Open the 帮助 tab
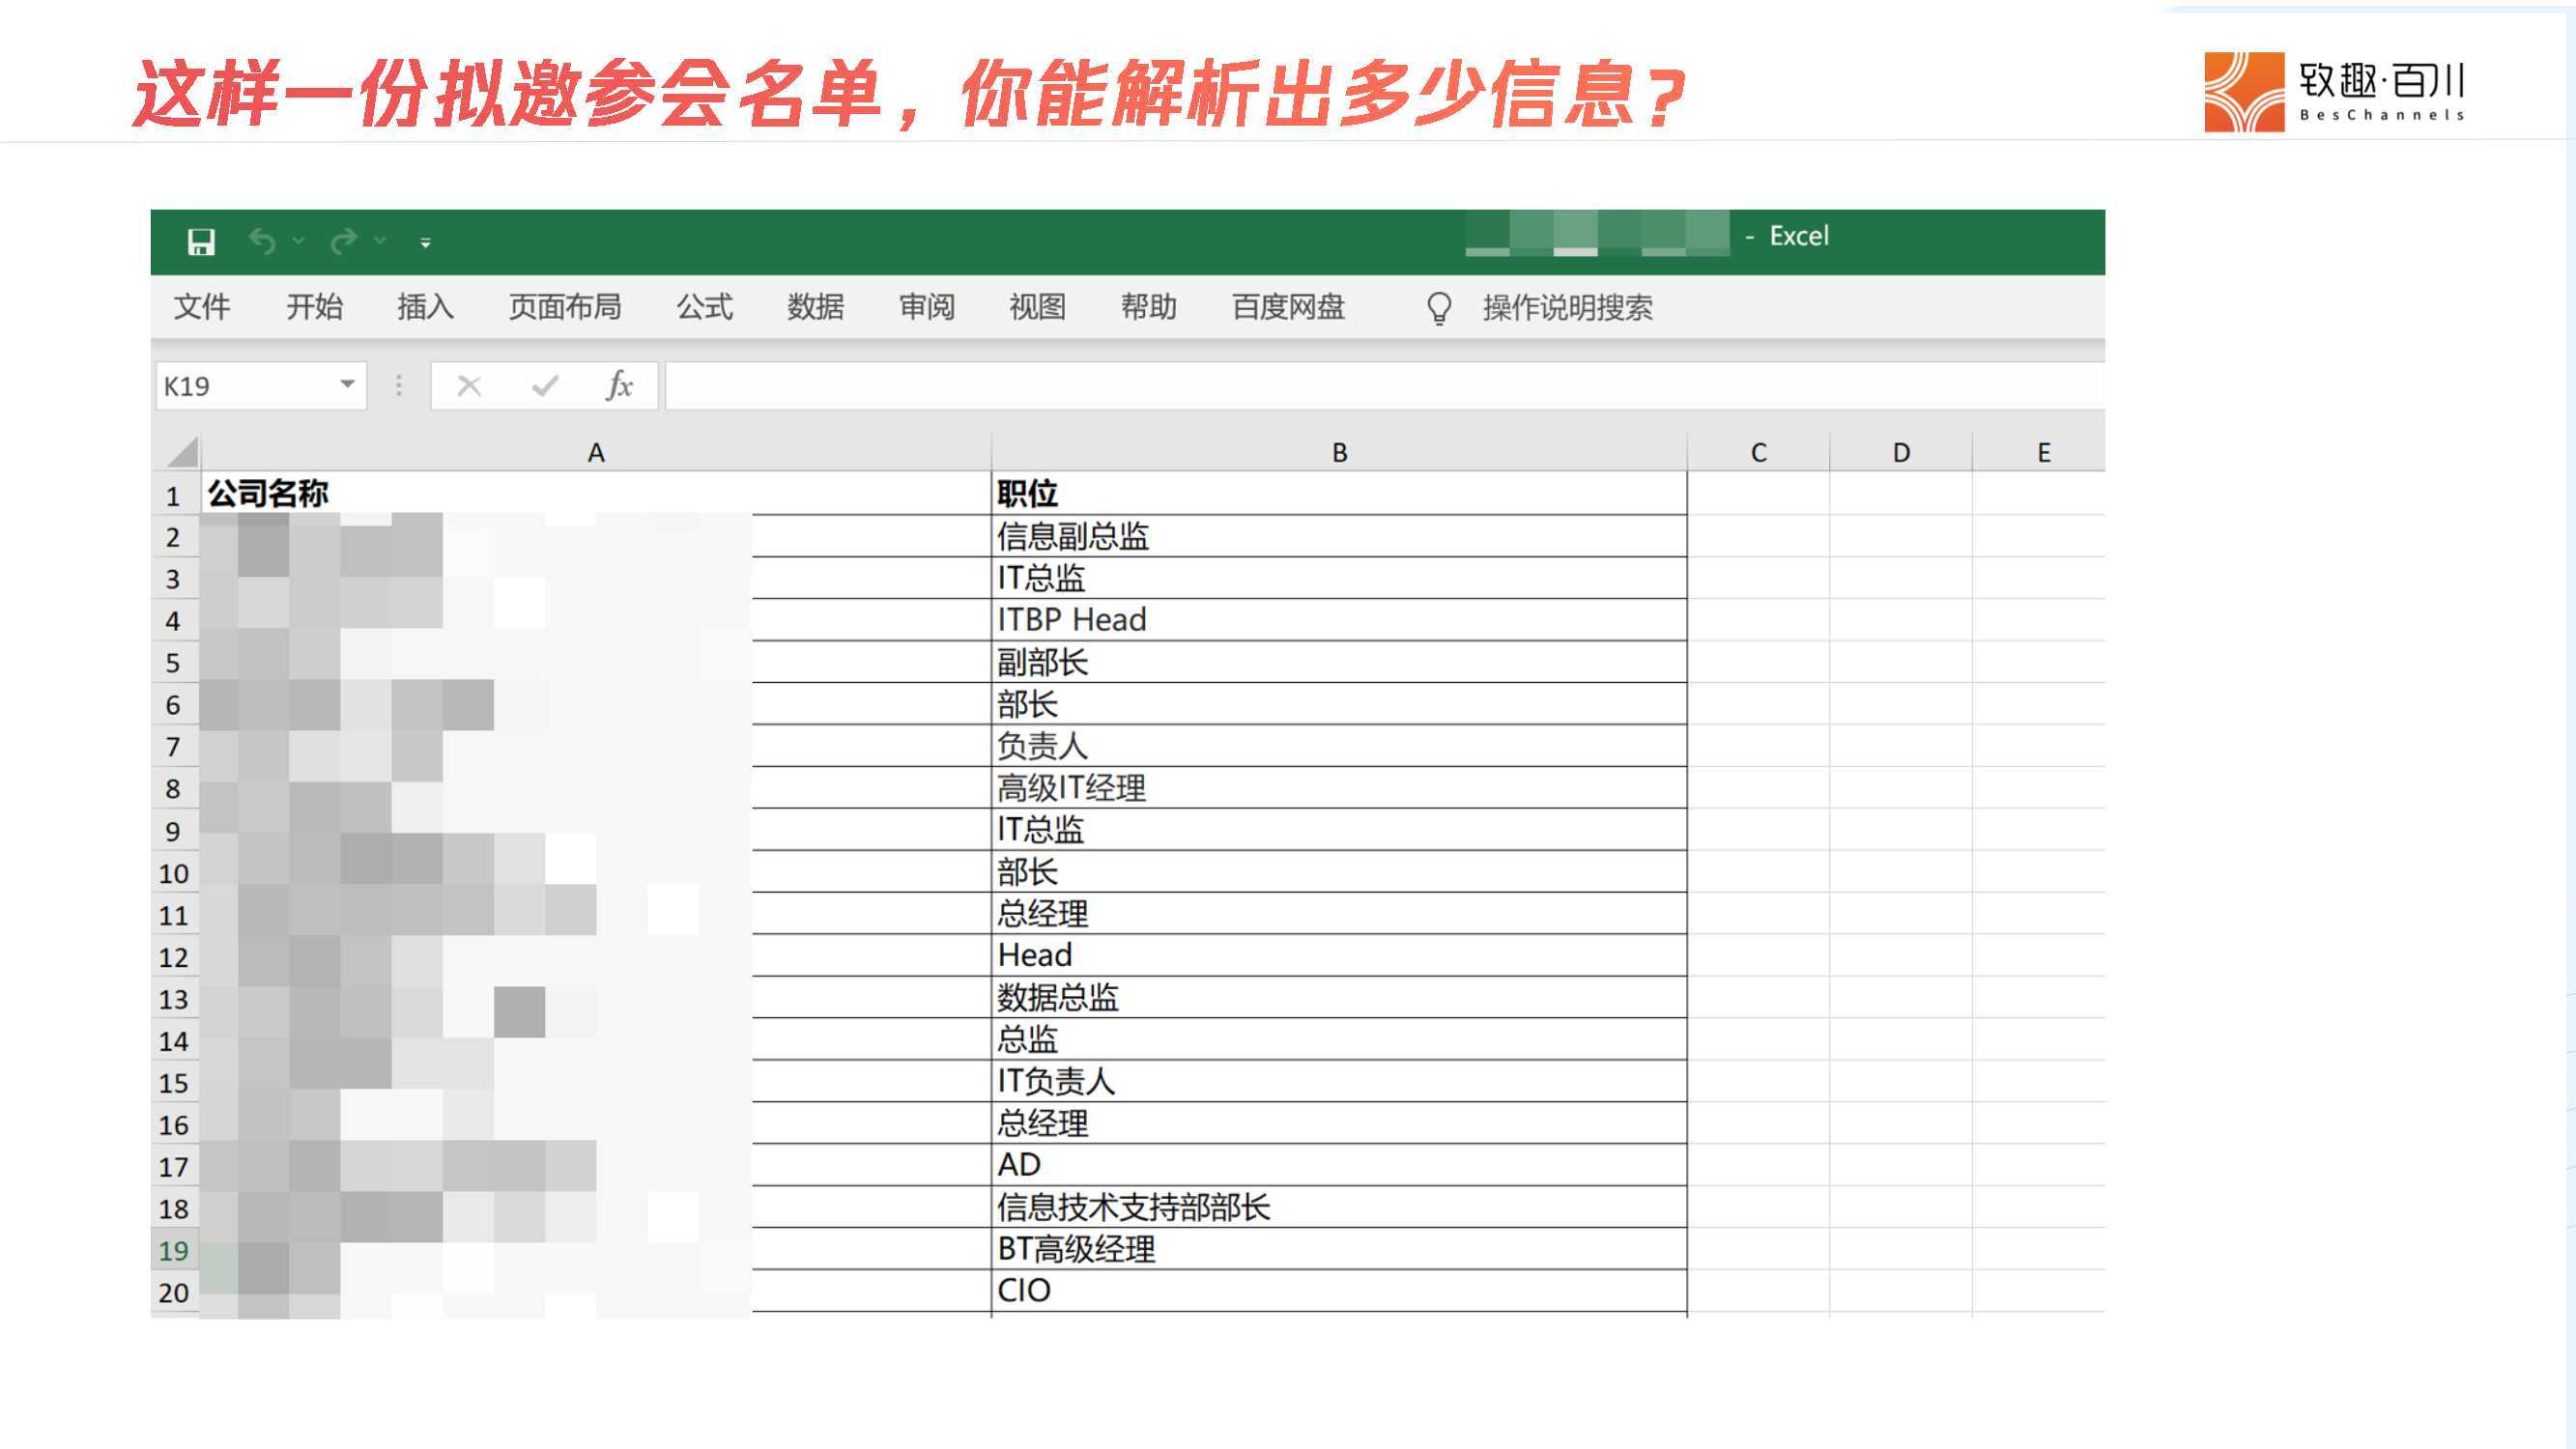Viewport: 2576px width, 1449px height. tap(1148, 307)
